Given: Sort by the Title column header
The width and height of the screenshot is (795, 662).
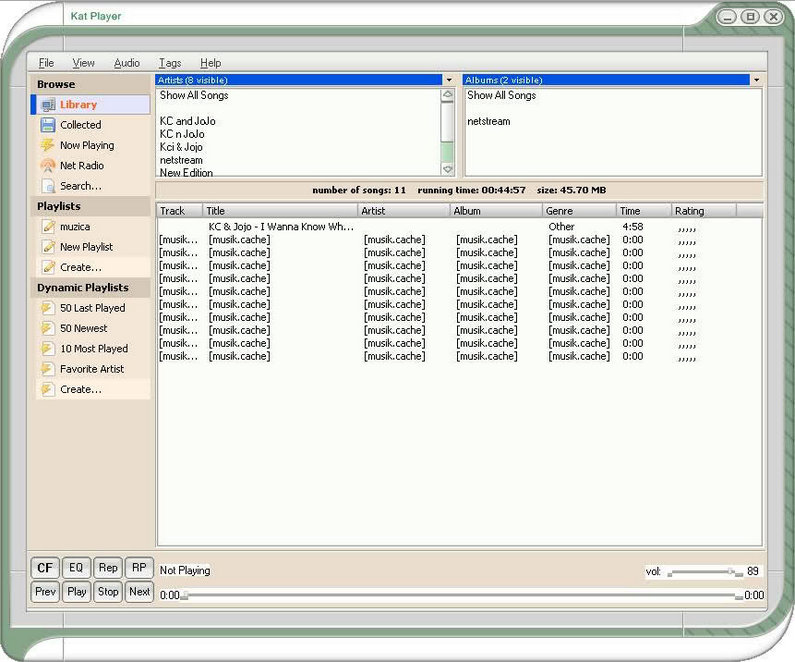Looking at the screenshot, I should (x=280, y=211).
